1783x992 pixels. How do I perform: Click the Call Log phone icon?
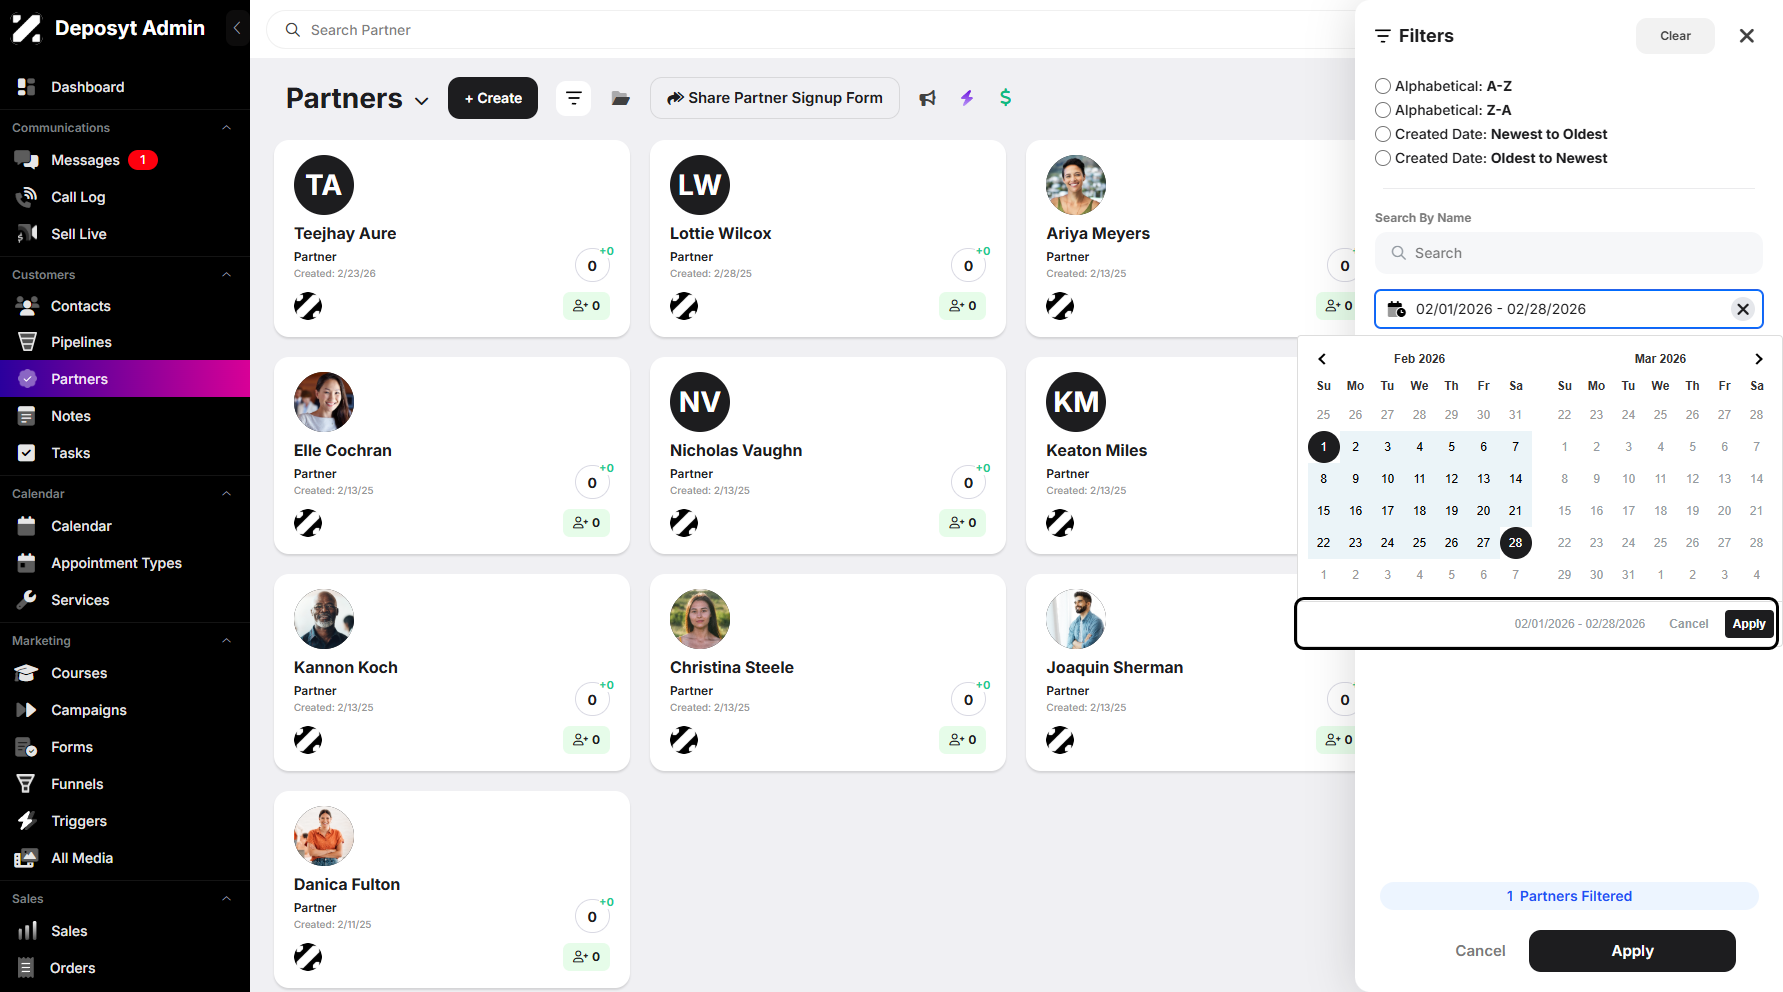[x=27, y=197]
